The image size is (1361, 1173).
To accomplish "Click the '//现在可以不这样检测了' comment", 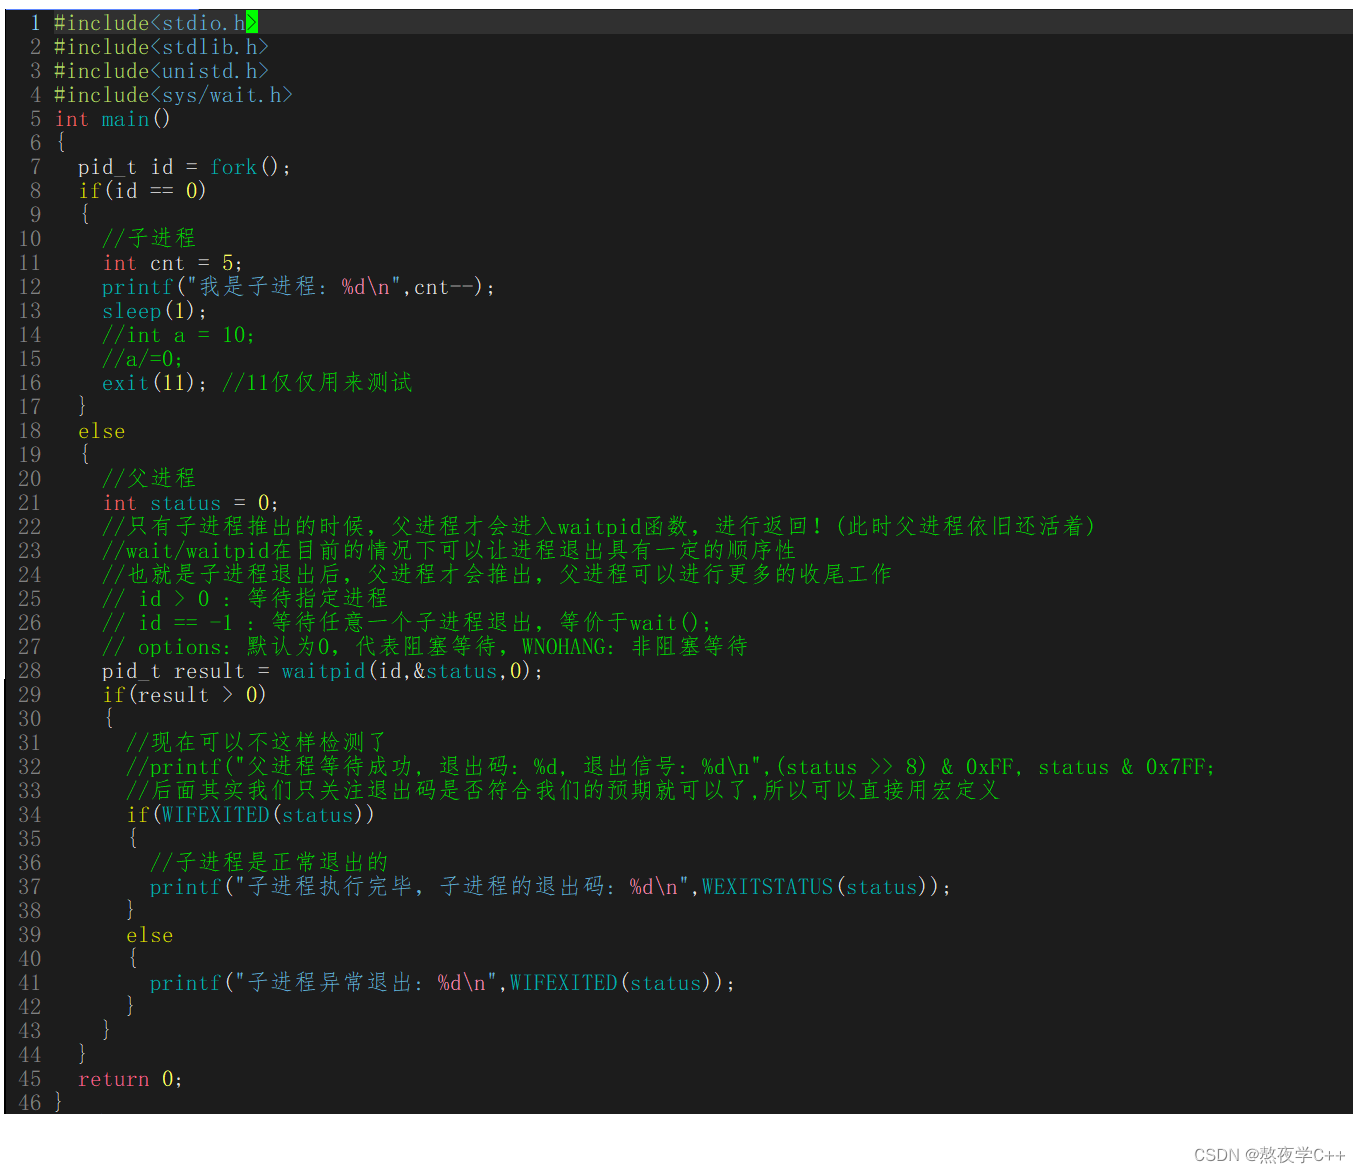I will tap(256, 742).
